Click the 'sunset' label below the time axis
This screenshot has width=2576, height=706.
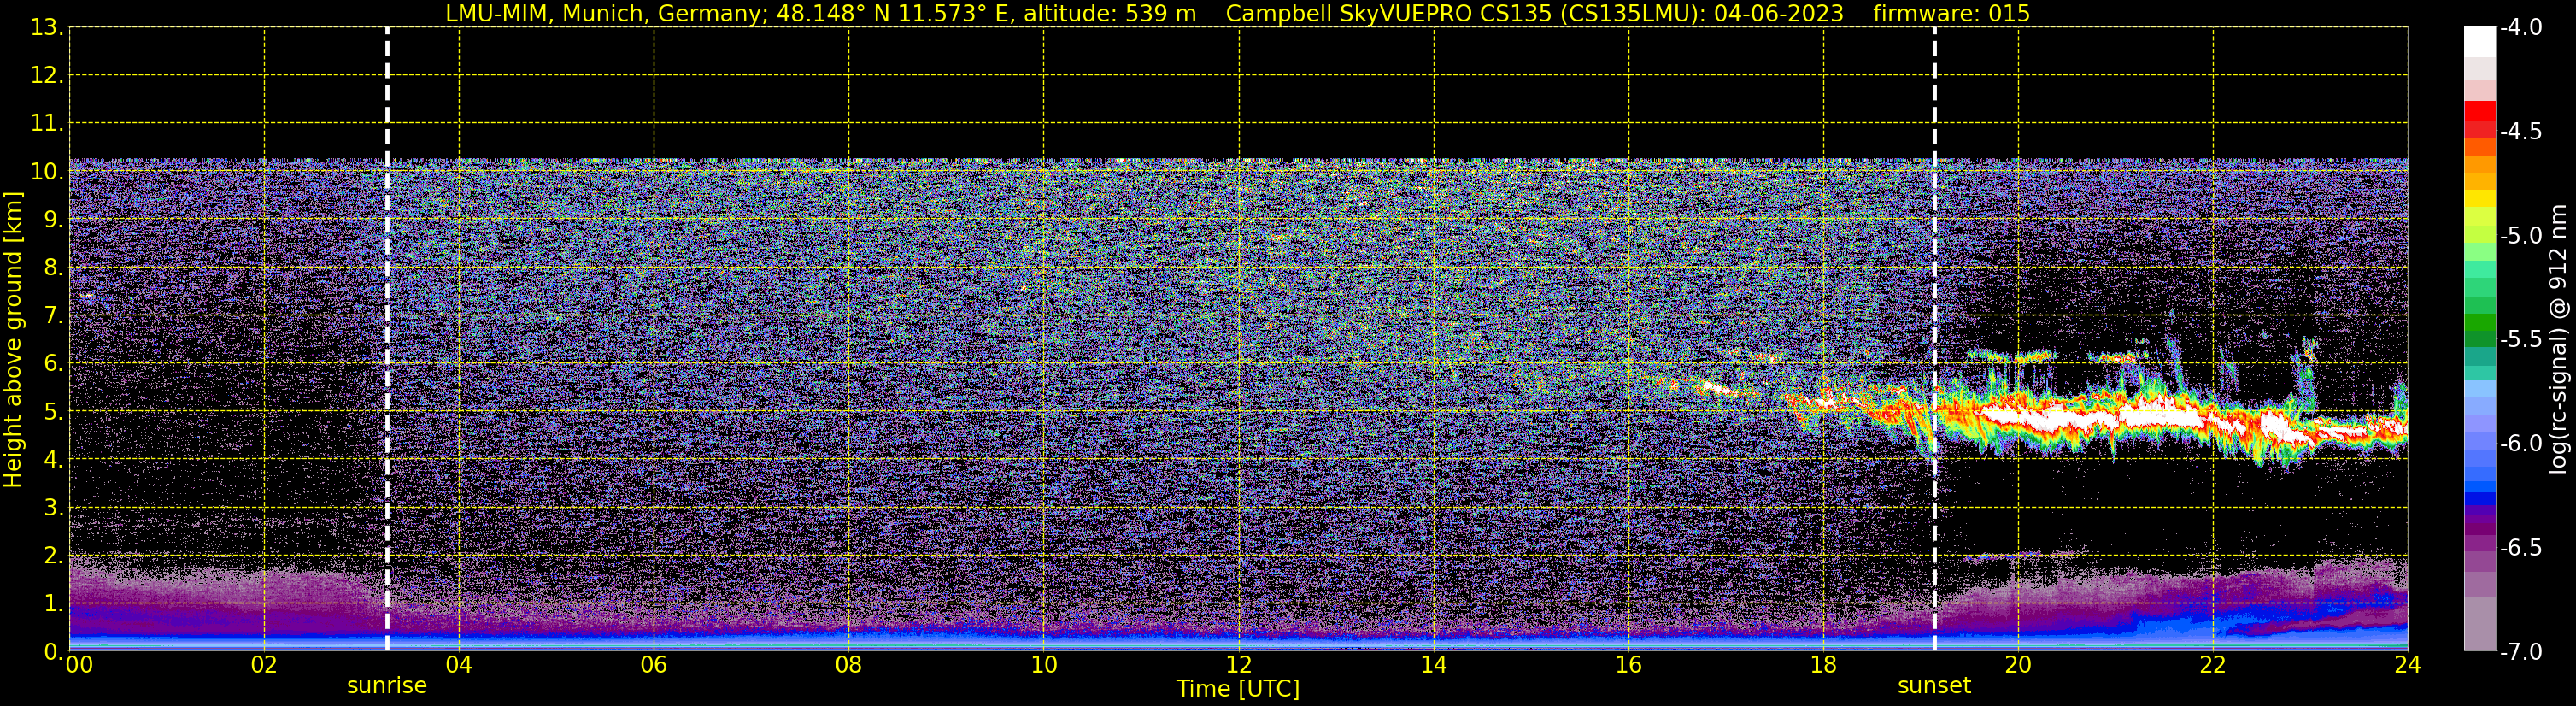(1934, 686)
